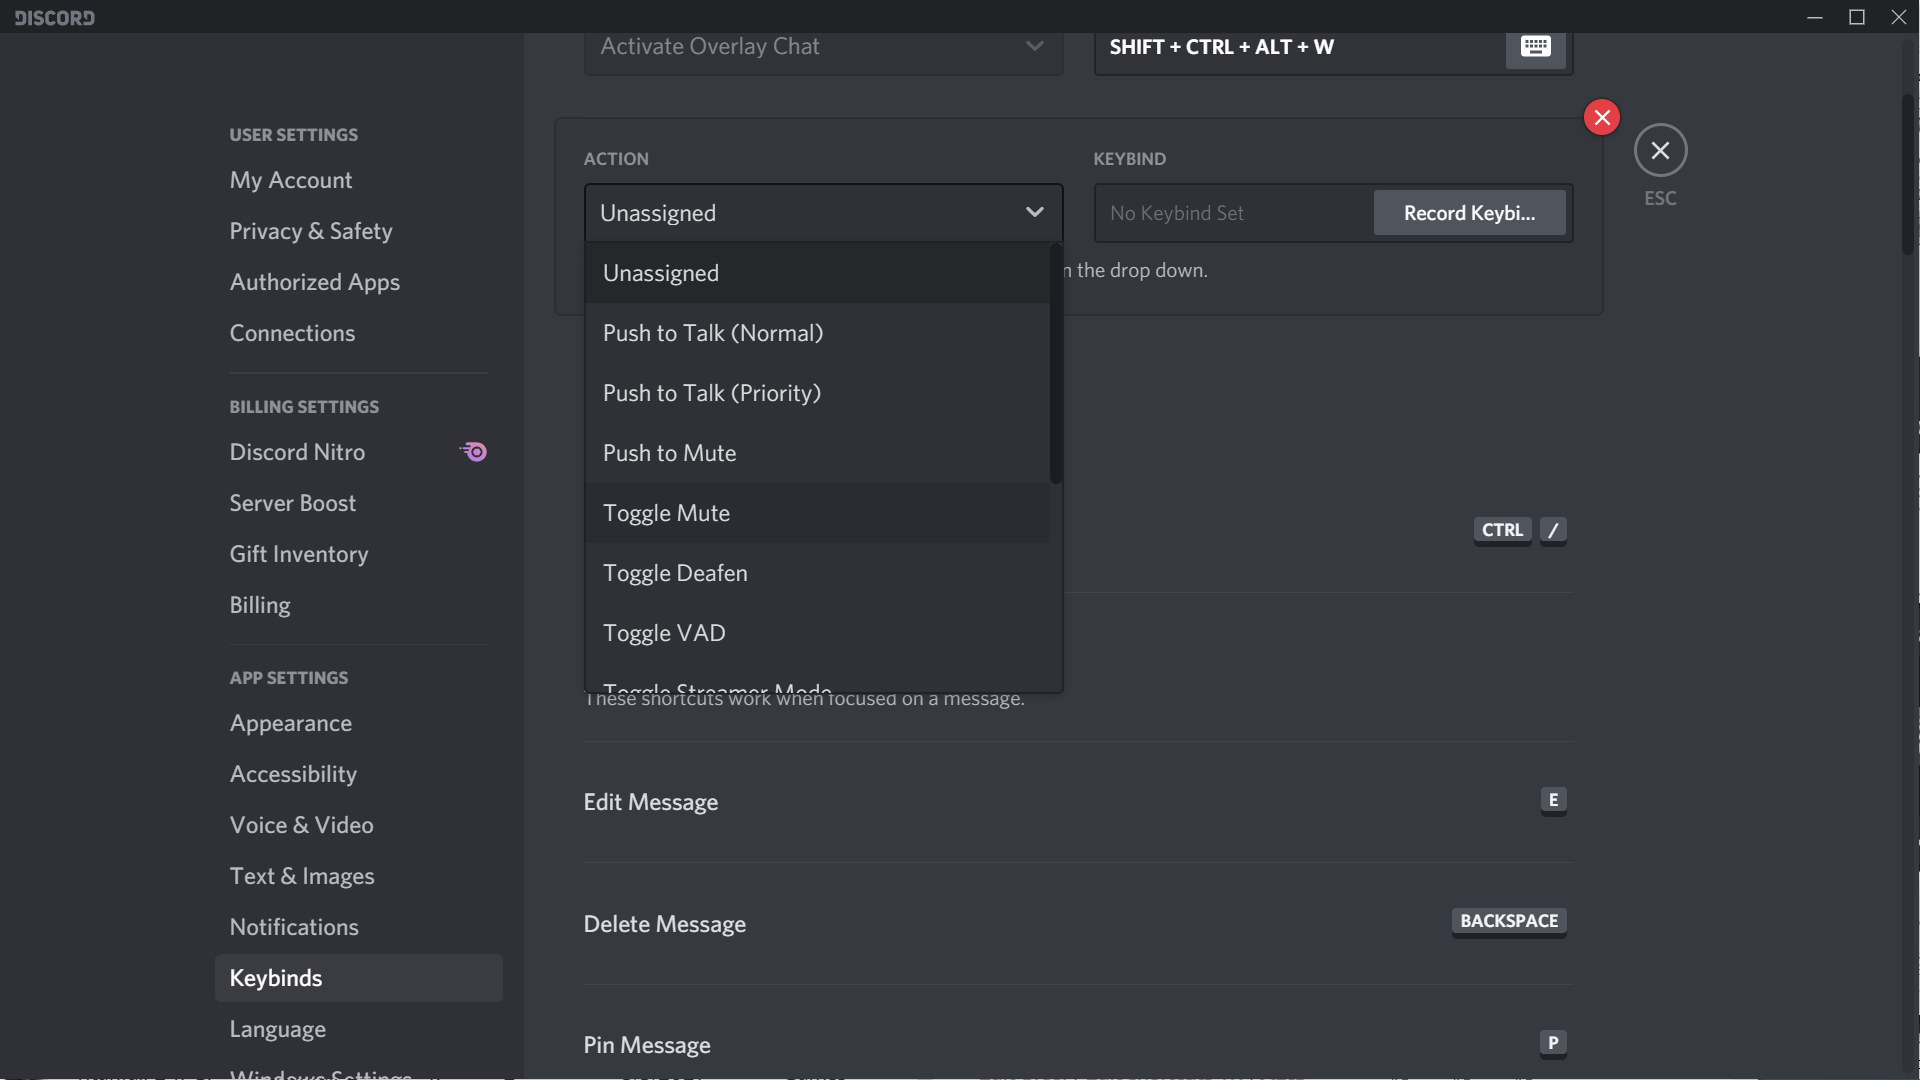Click the Discord logo icon top-left
Screen dimensions: 1920x1080
53,16
